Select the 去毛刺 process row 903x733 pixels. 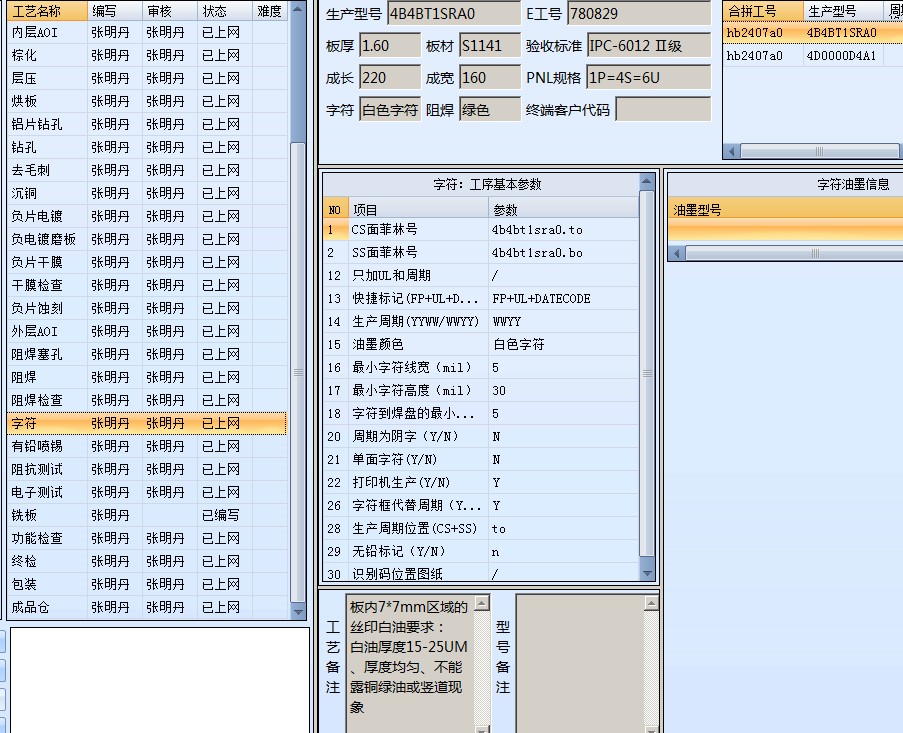coord(147,170)
